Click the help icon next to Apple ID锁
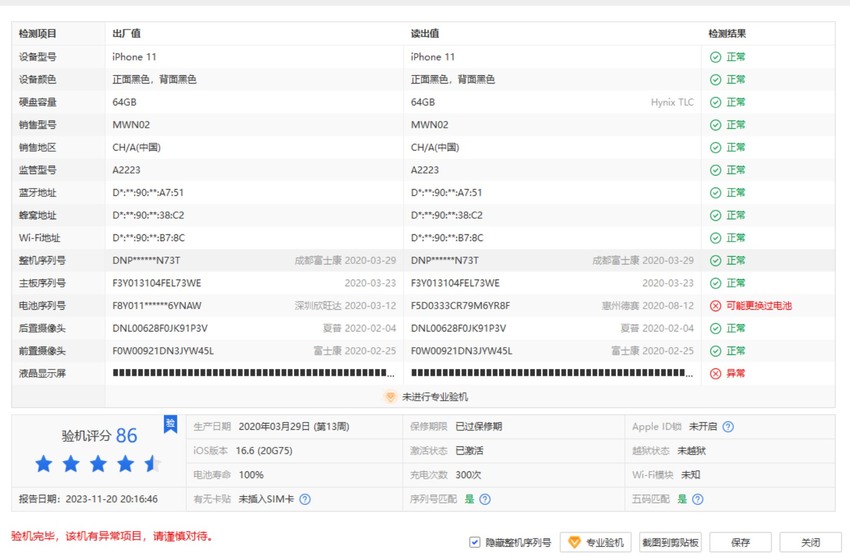Viewport: 850px width, 557px height. click(x=728, y=427)
